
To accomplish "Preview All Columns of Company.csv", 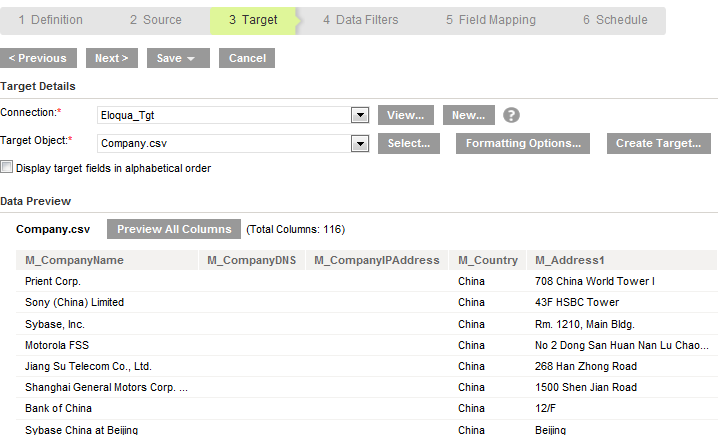I will 174,229.
